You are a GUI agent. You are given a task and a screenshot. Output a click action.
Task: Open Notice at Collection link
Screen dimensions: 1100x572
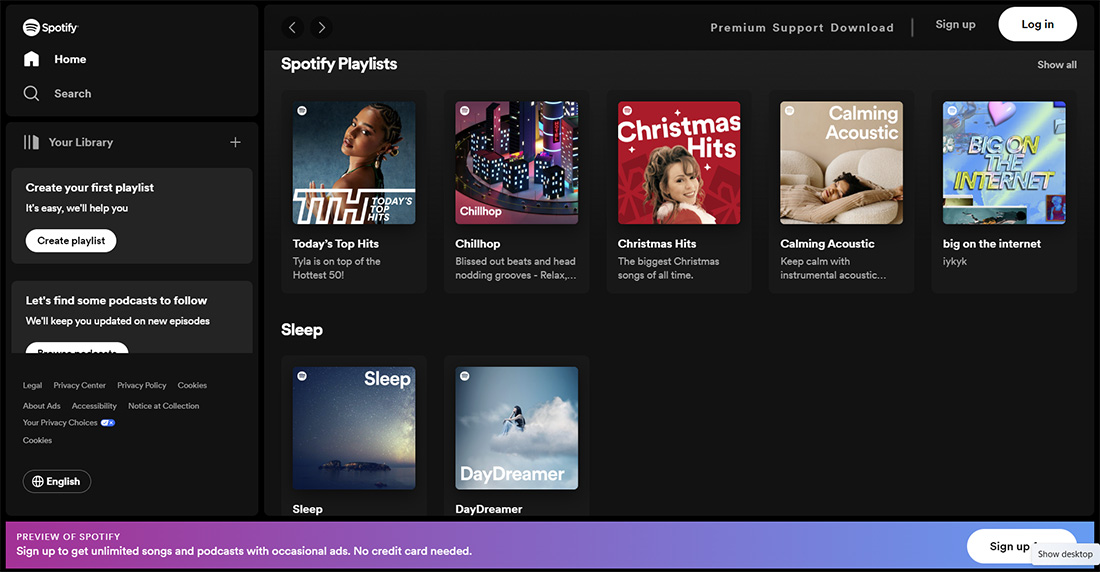(x=163, y=406)
